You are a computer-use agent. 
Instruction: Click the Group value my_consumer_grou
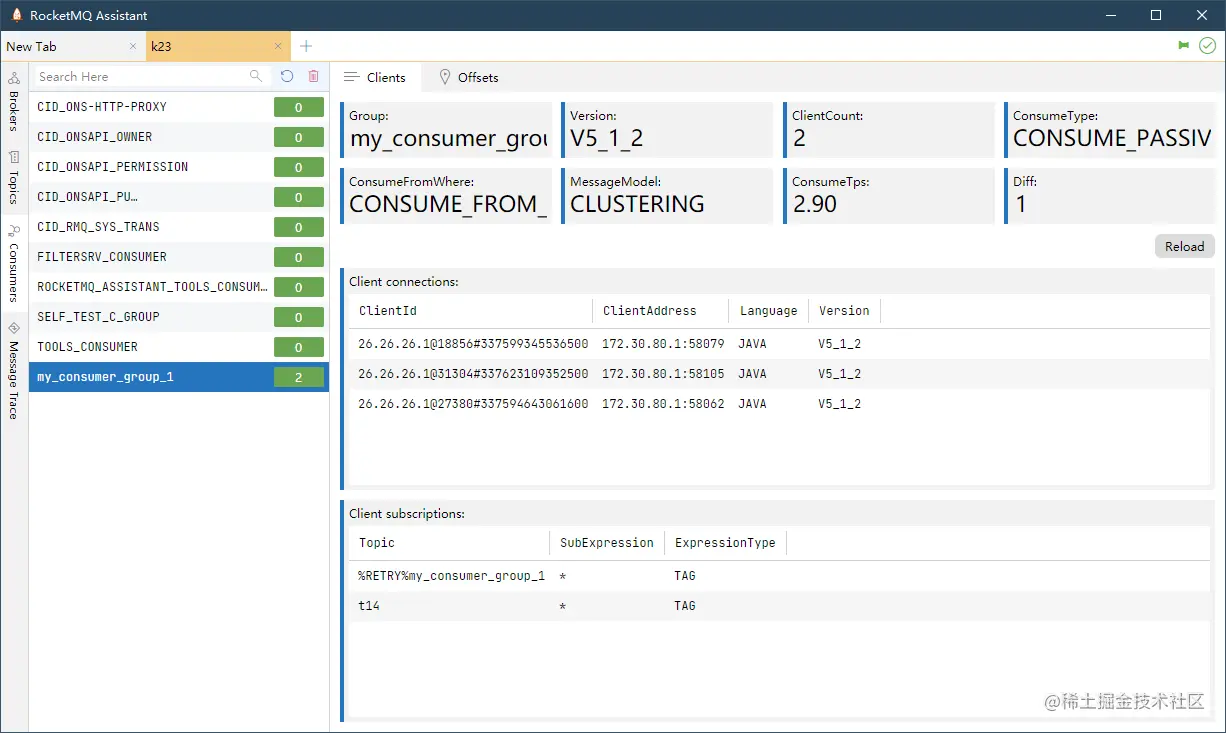448,139
